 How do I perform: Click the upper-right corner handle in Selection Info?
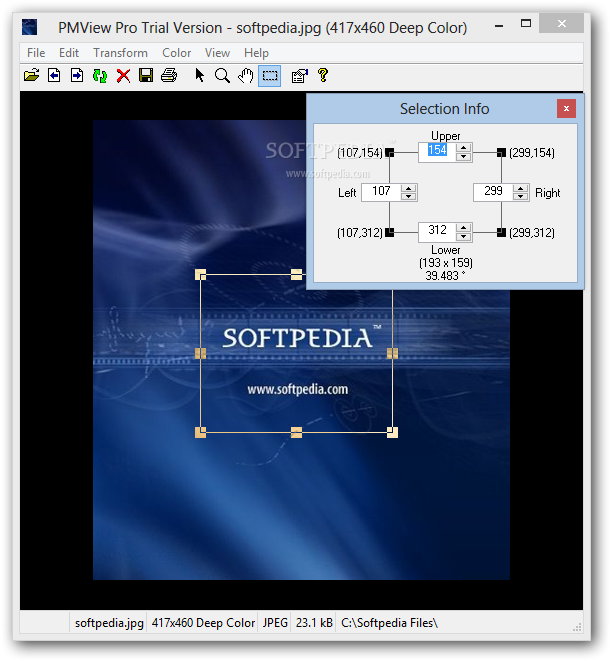[x=501, y=153]
